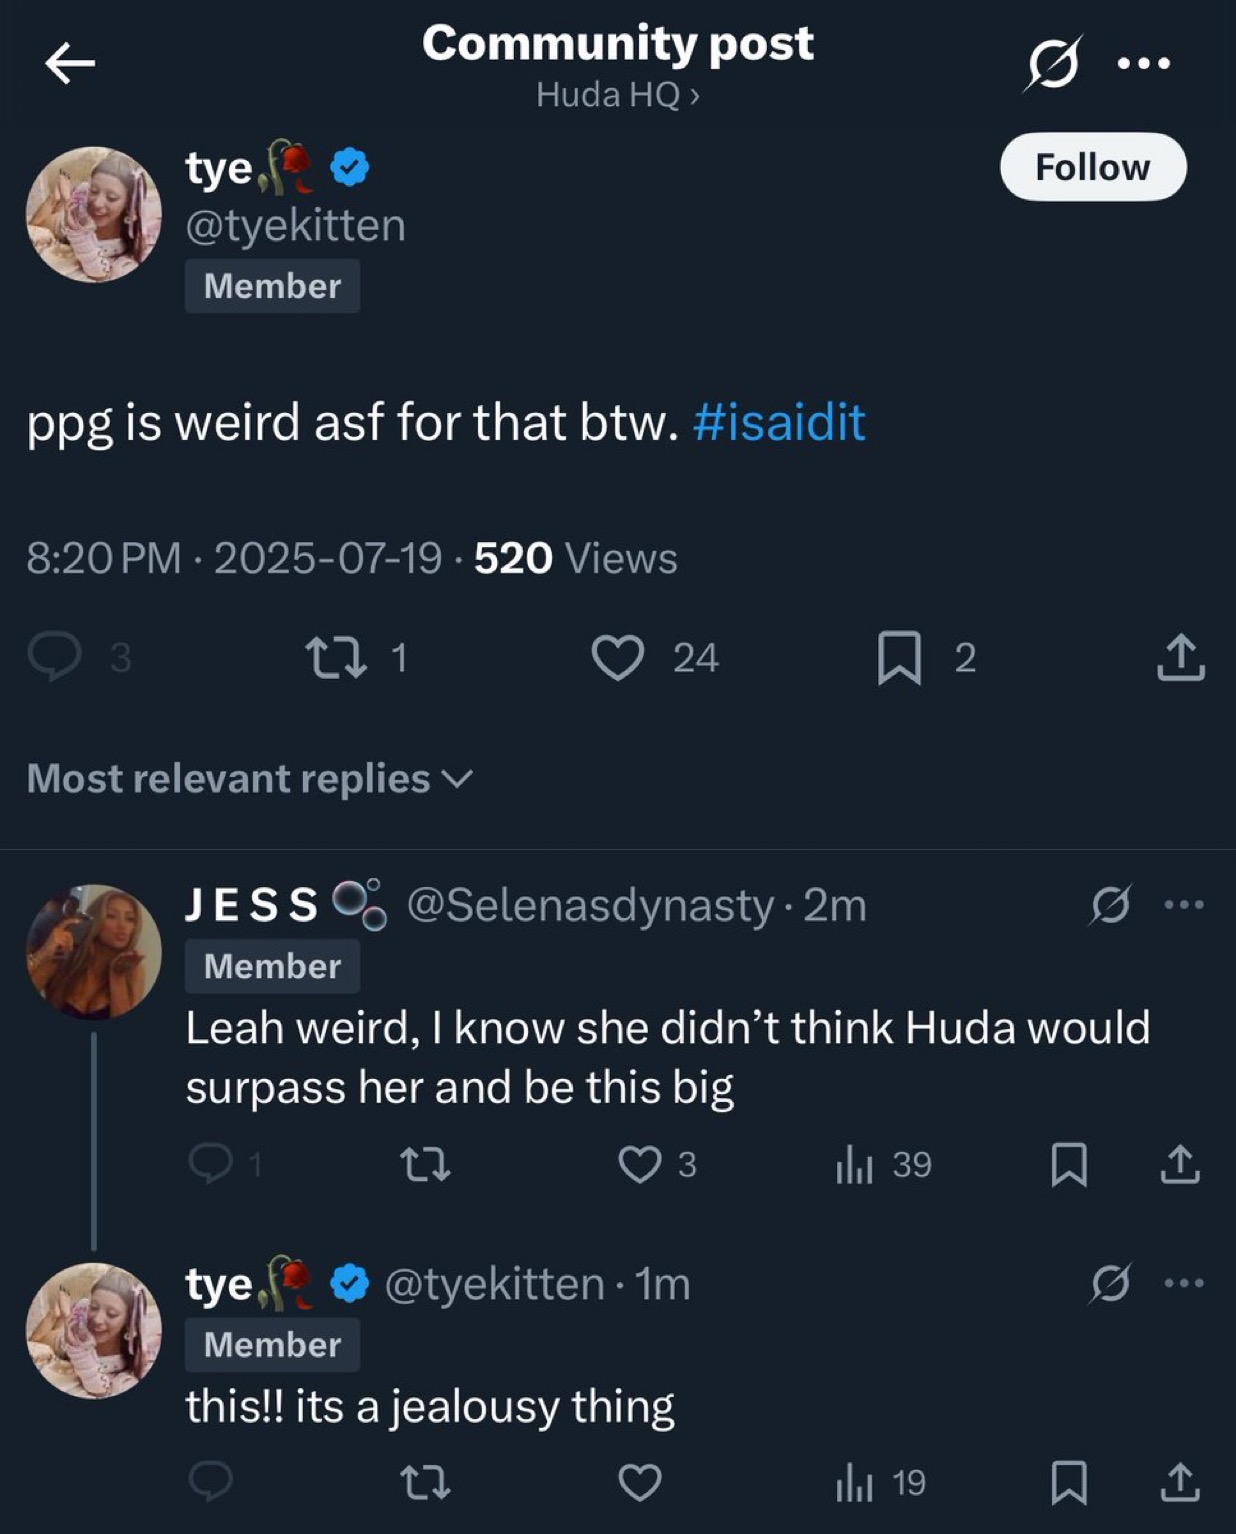Open Grok icon on JESS's reply
Image resolution: width=1236 pixels, height=1534 pixels.
[1110, 905]
